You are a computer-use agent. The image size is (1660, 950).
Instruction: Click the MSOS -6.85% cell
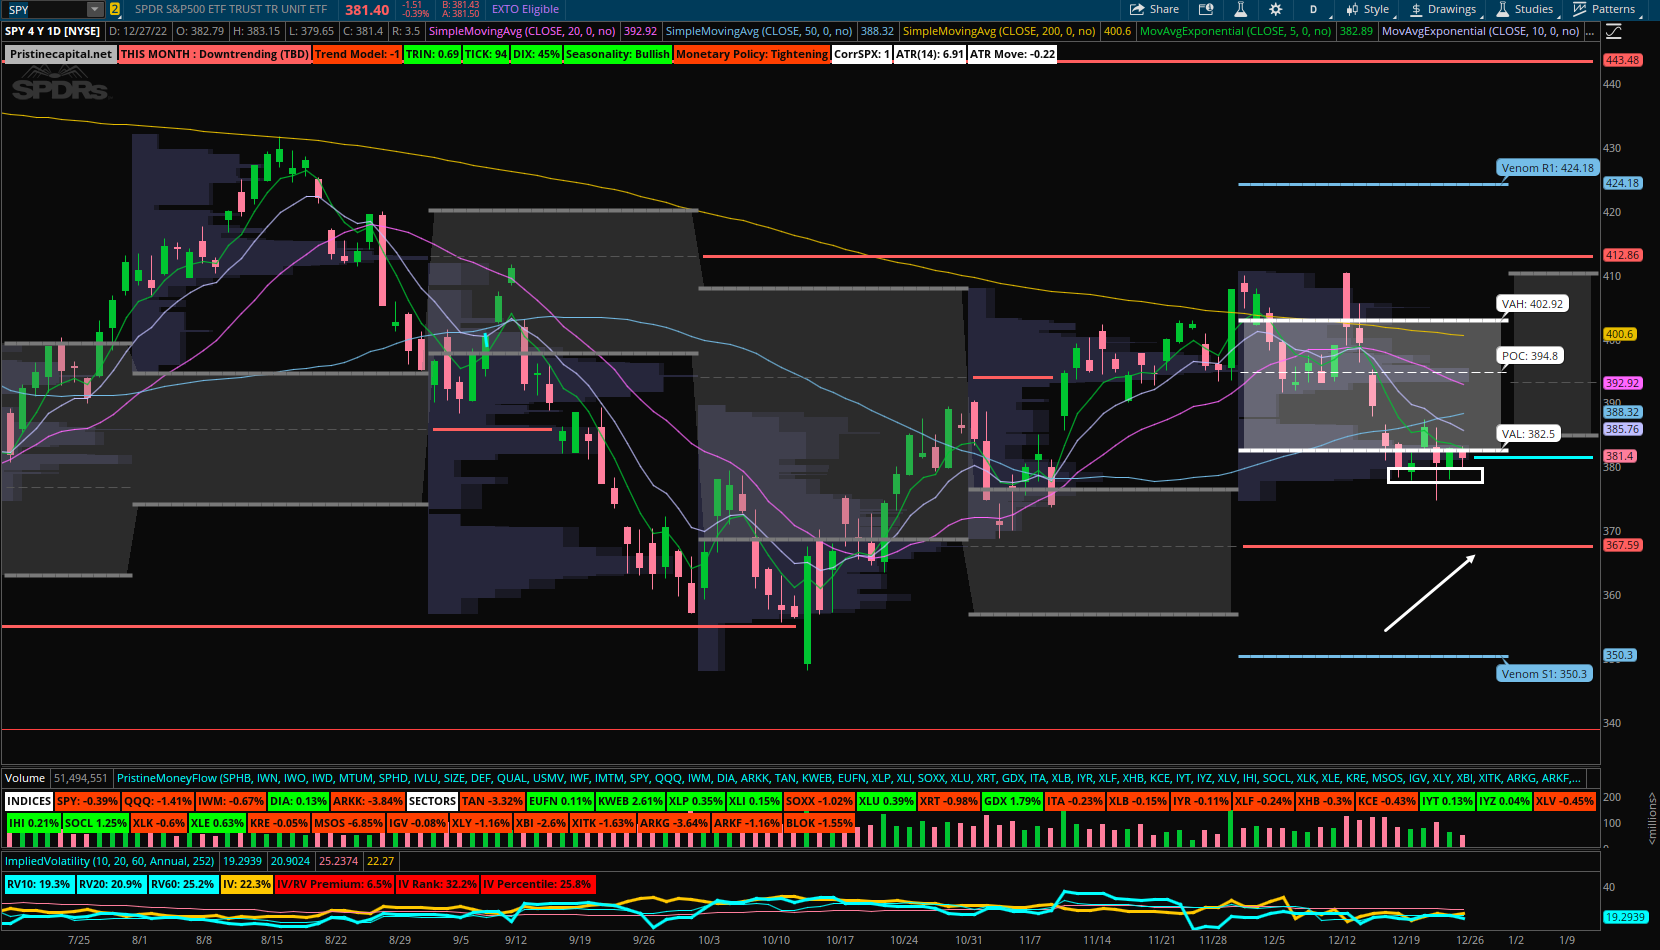click(x=348, y=823)
